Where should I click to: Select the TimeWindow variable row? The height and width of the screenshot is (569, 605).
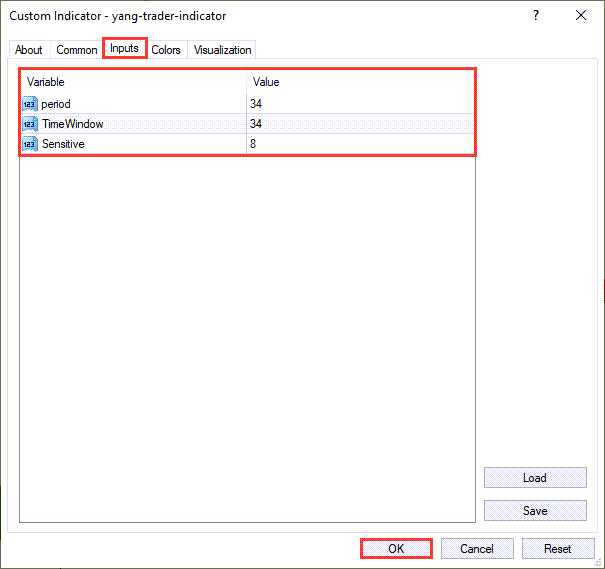click(72, 124)
